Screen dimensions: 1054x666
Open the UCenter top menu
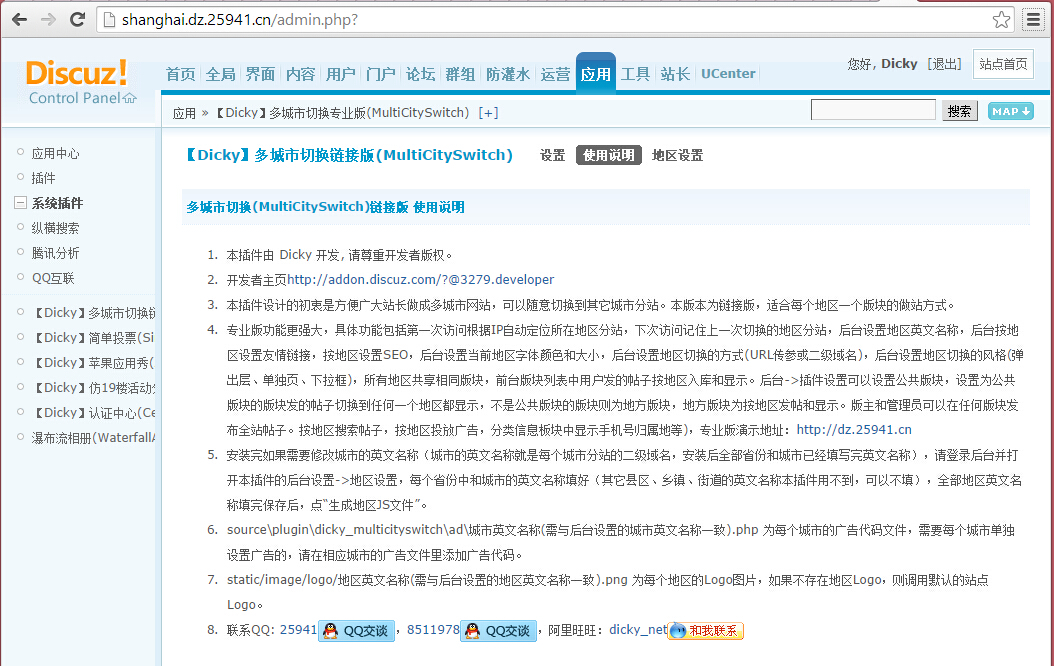[x=728, y=74]
